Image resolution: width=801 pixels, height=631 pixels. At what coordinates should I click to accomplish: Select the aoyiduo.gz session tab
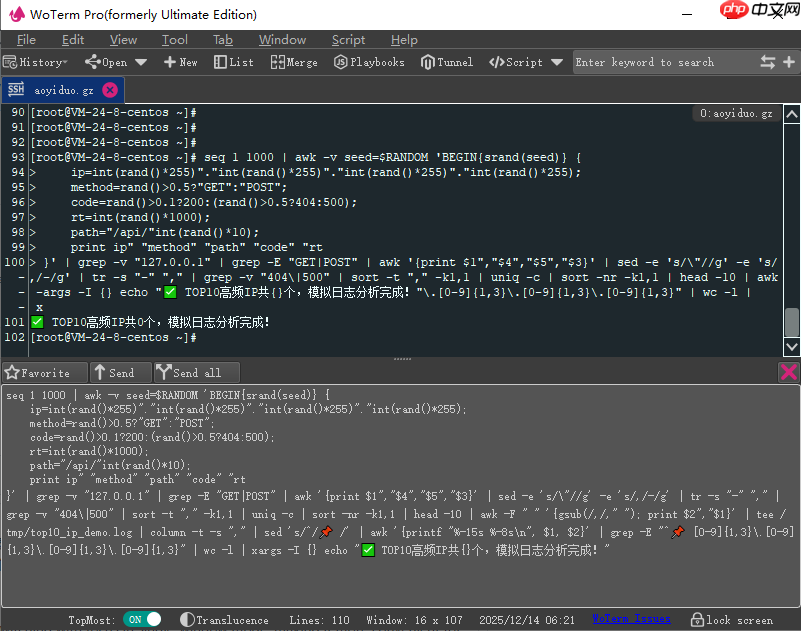[x=62, y=88]
